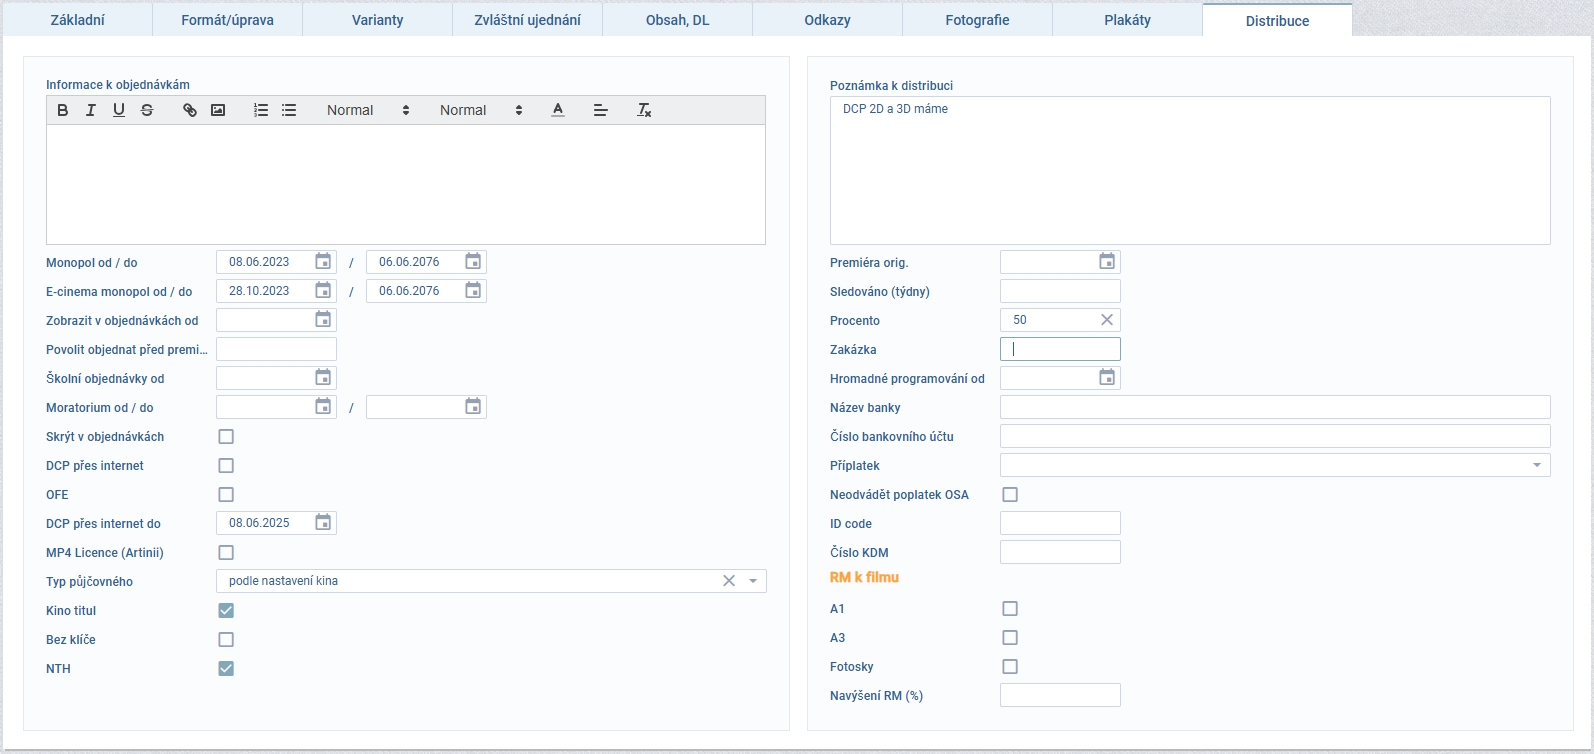This screenshot has width=1594, height=754.
Task: Open first Normal dropdown in editor toolbar
Action: point(368,110)
